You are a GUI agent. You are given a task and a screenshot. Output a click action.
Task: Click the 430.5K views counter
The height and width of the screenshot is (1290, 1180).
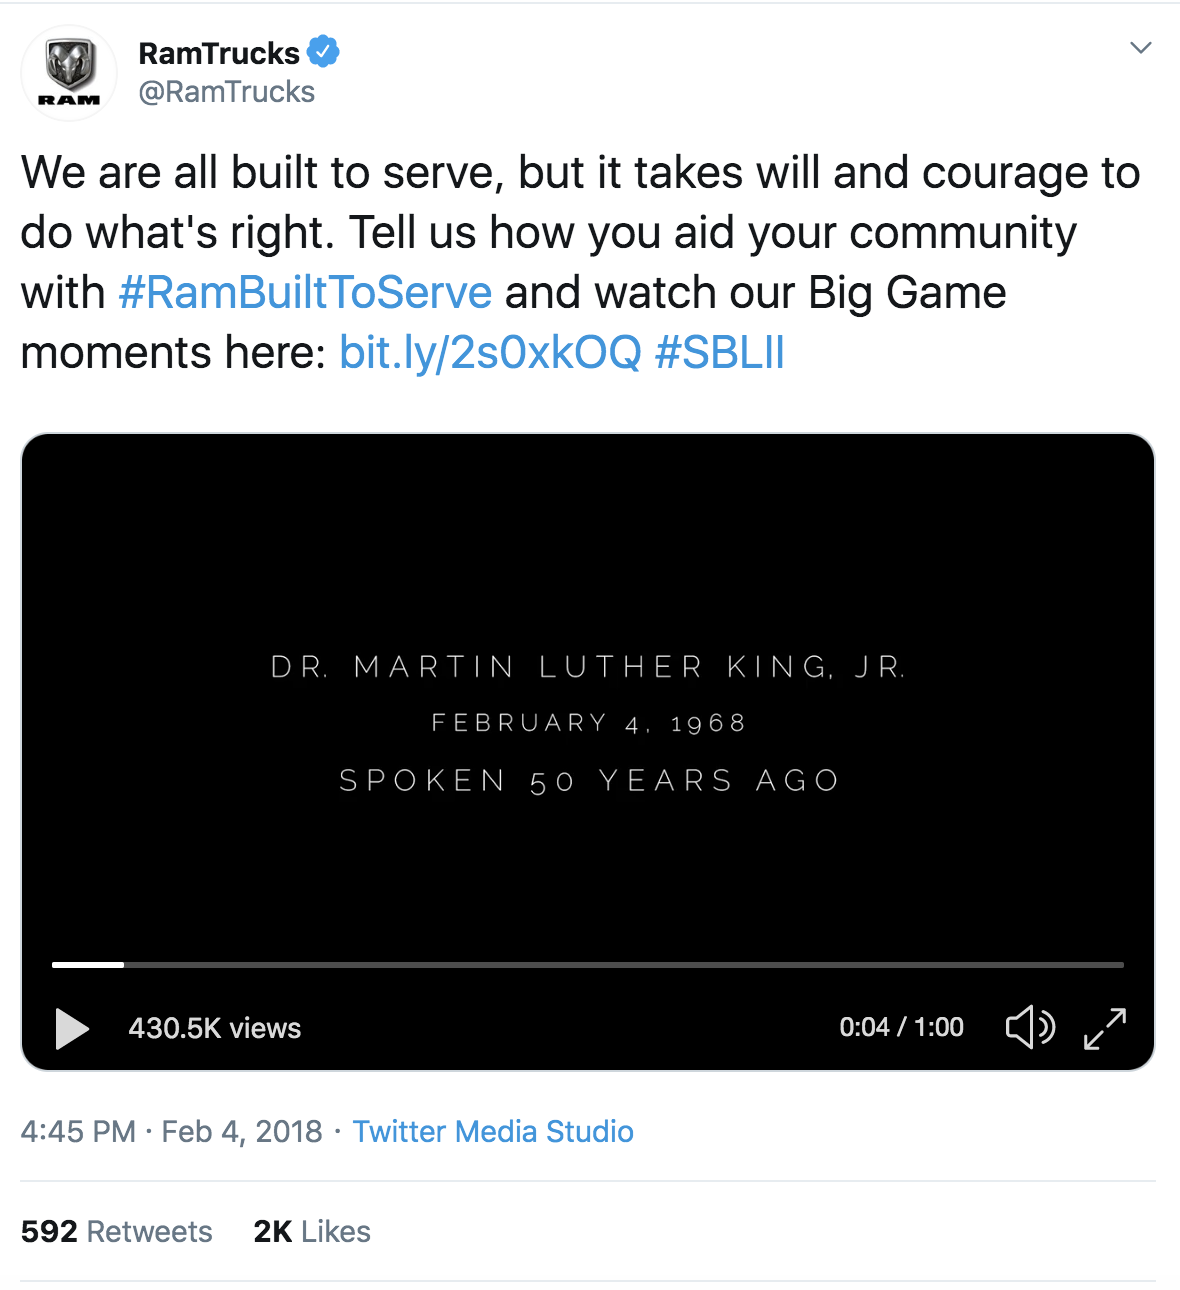[214, 1028]
